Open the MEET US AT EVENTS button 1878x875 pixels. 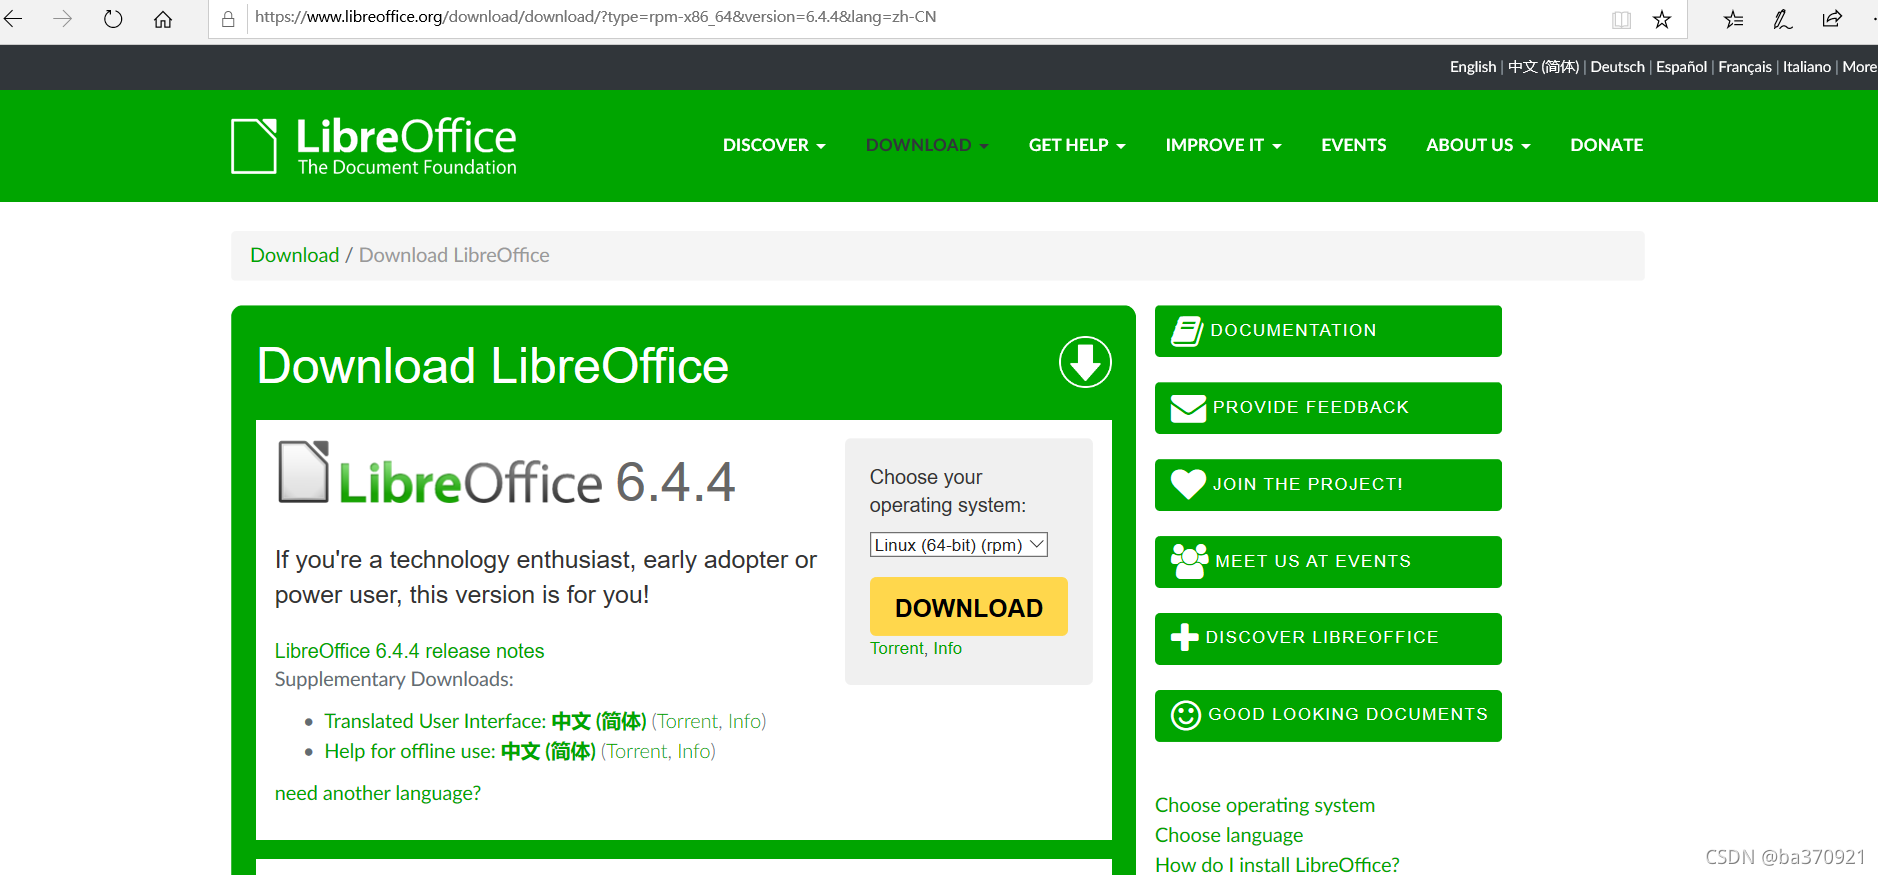[x=1328, y=562]
